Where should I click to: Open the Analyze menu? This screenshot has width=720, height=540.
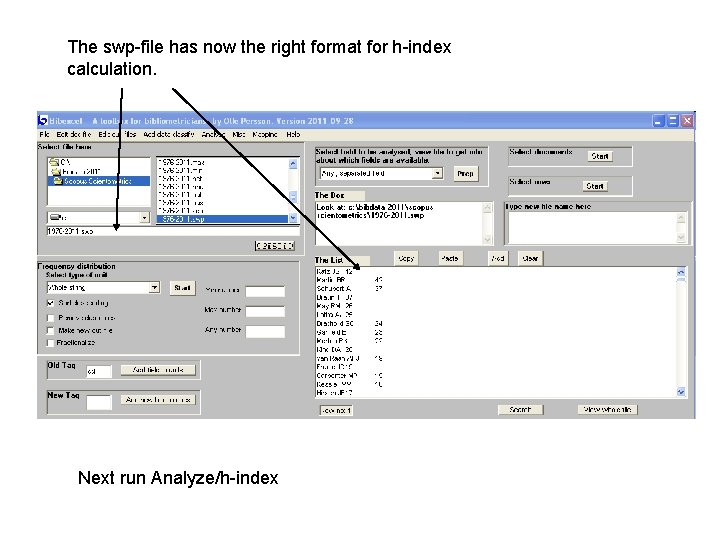click(214, 134)
